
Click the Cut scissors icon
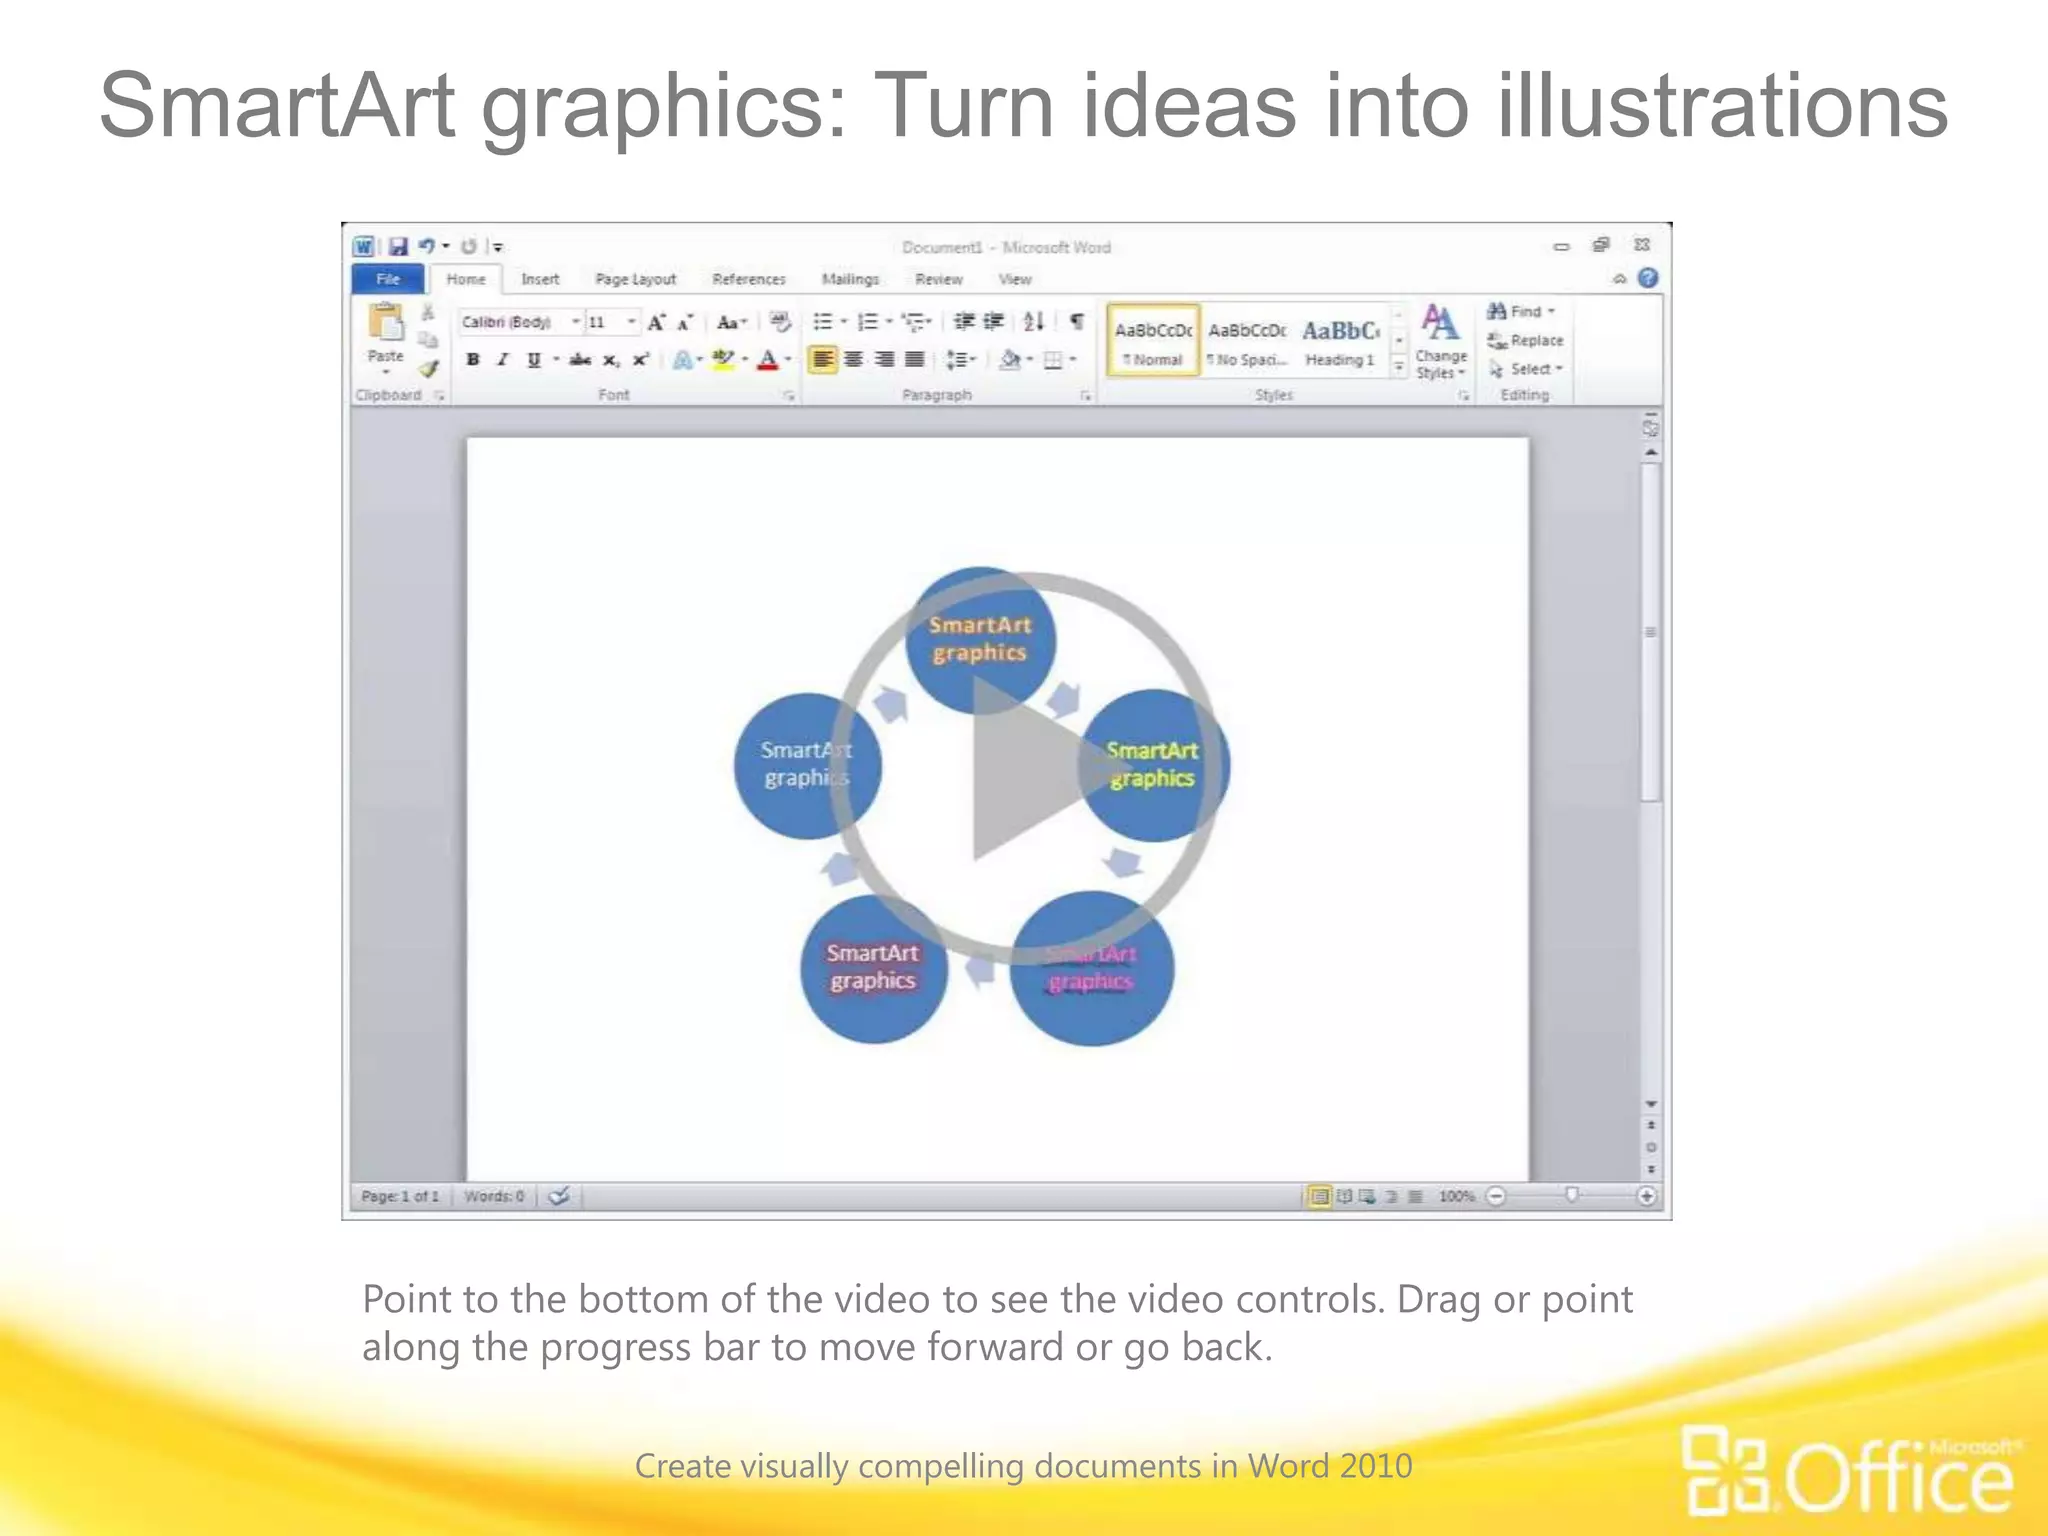pos(428,314)
